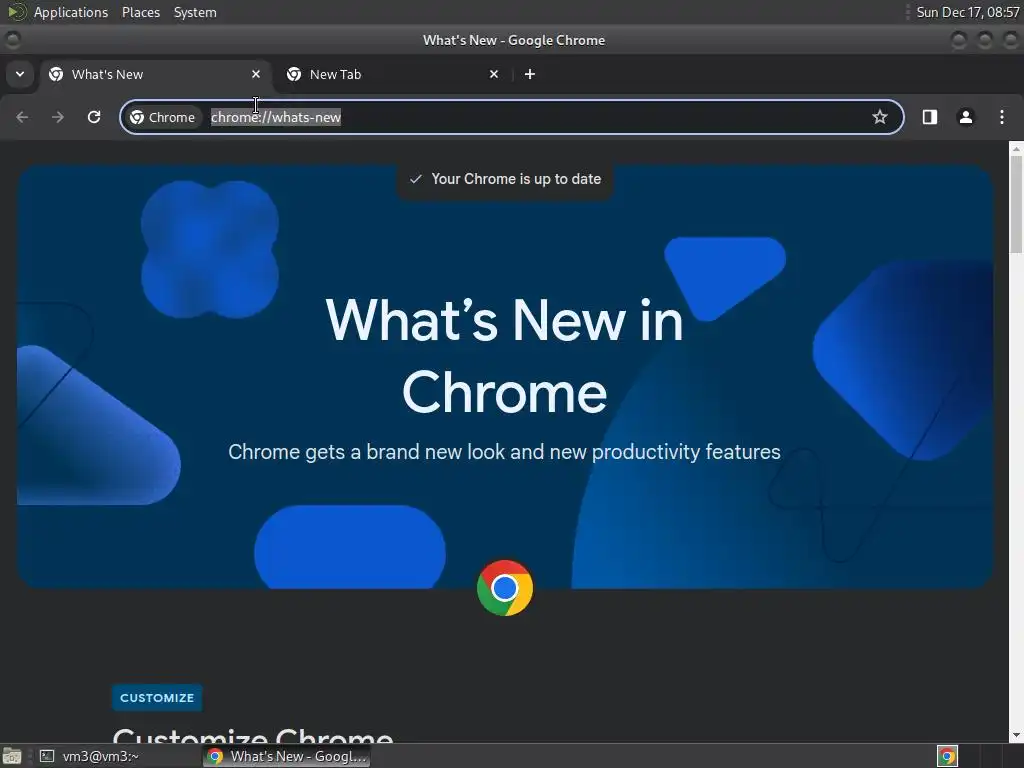1024x768 pixels.
Task: Open Chrome's three-dot menu
Action: click(1002, 117)
